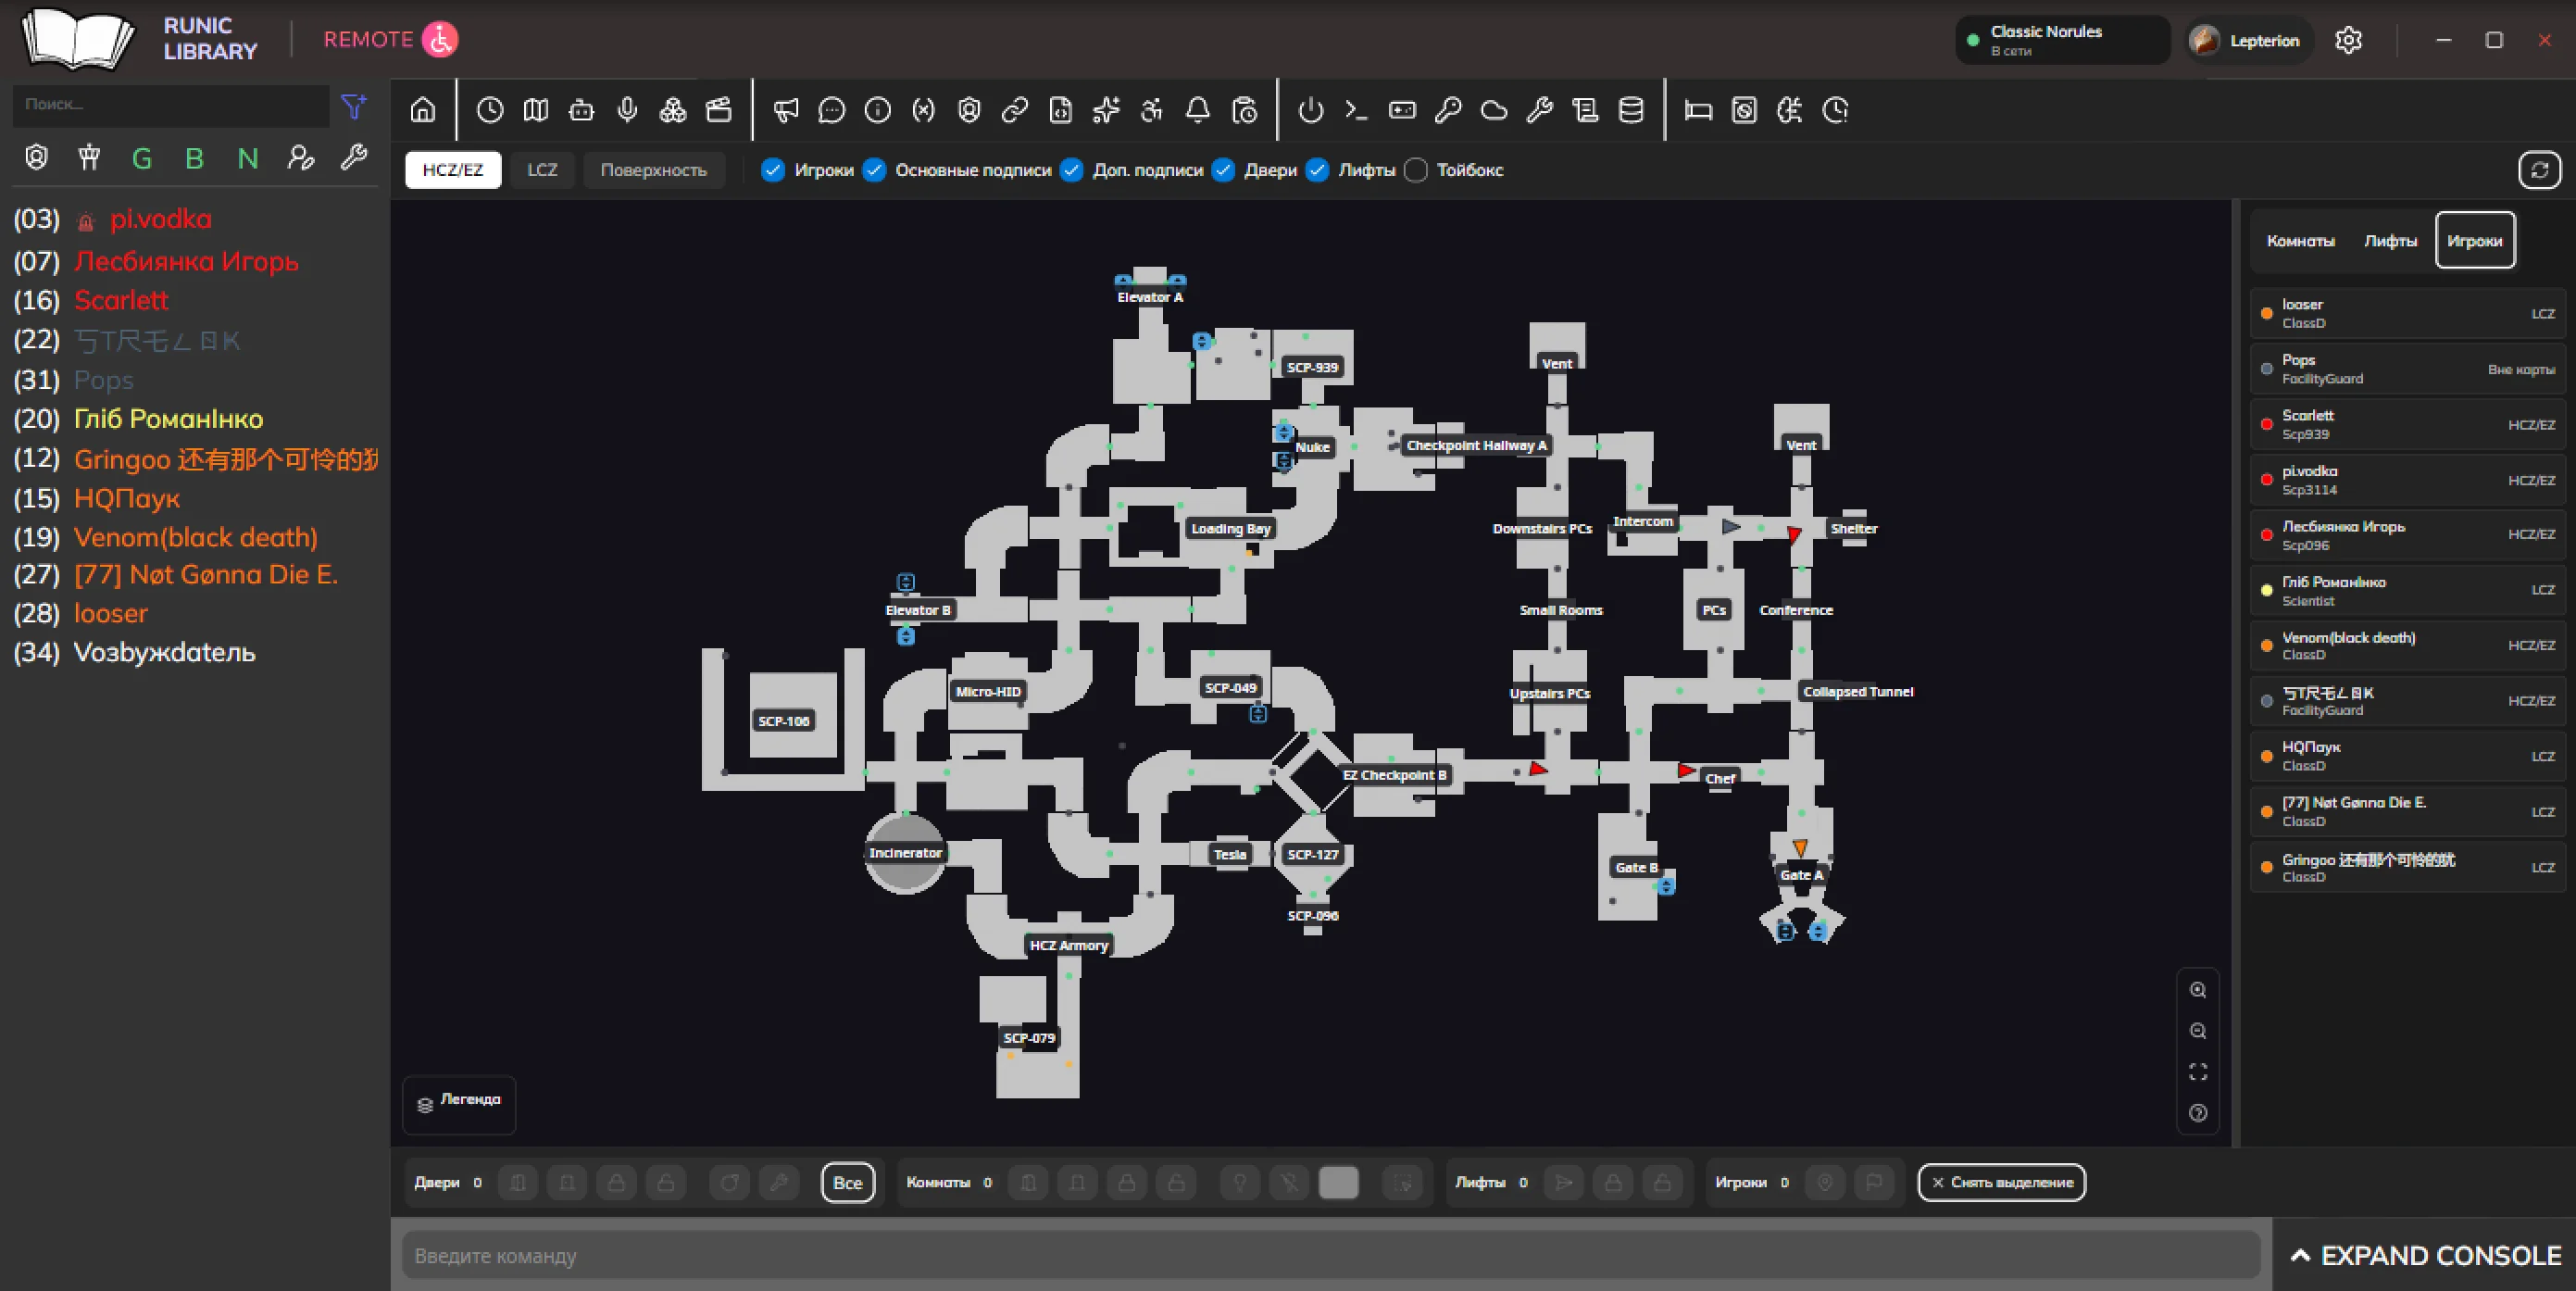
Task: Click the cloud toolbar icon
Action: (1494, 110)
